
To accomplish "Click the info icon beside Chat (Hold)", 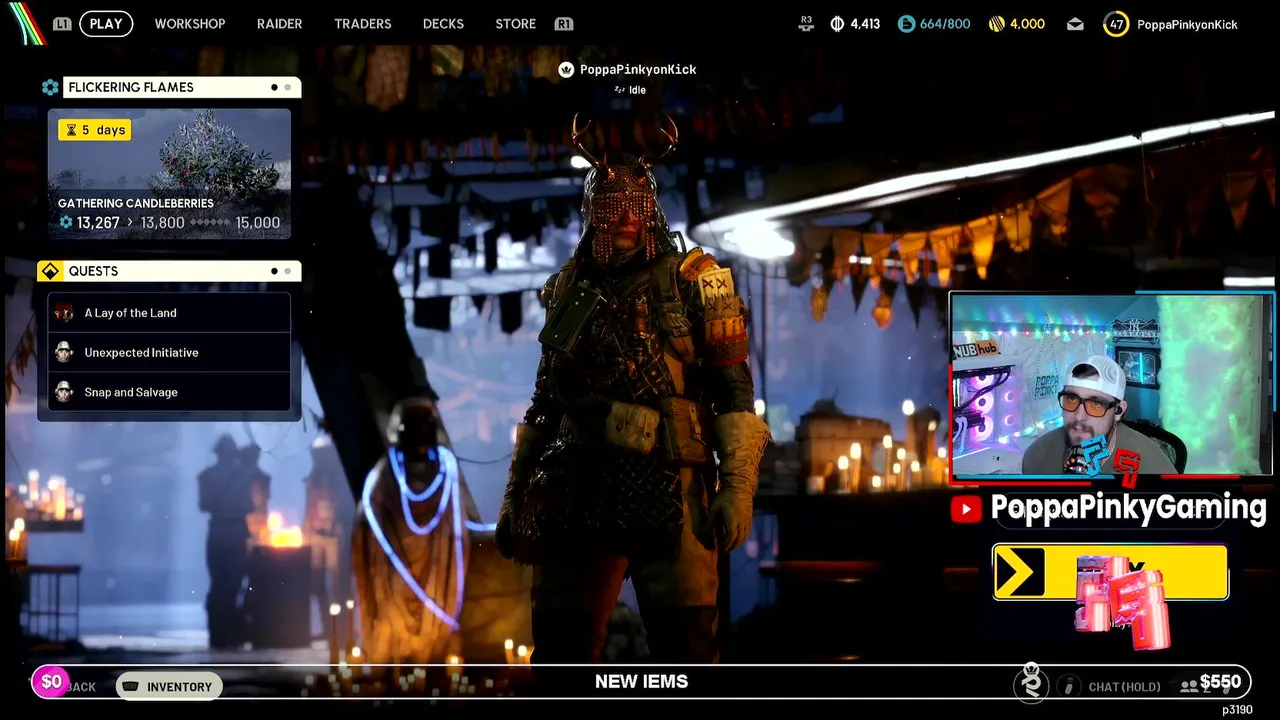I will pos(1069,686).
